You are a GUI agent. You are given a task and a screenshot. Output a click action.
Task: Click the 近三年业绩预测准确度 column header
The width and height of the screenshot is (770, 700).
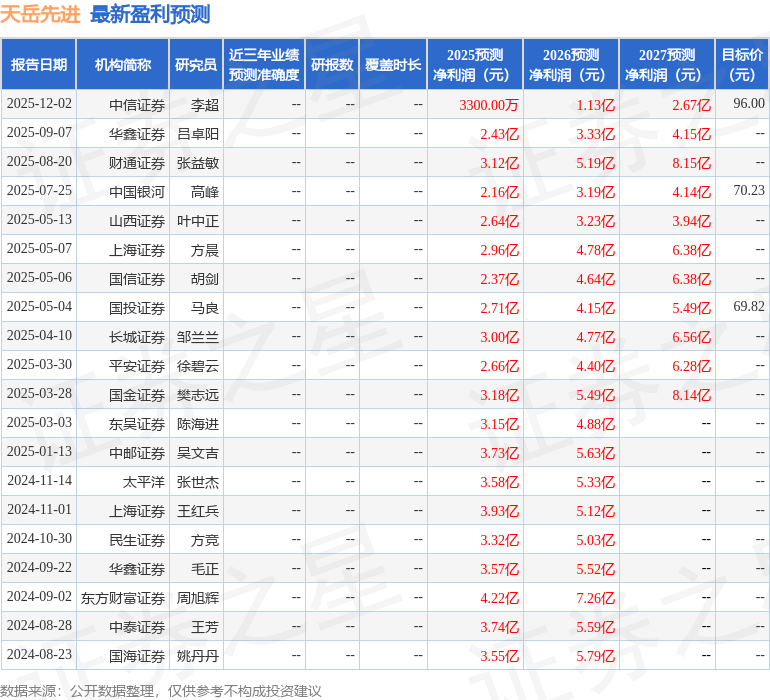[264, 65]
